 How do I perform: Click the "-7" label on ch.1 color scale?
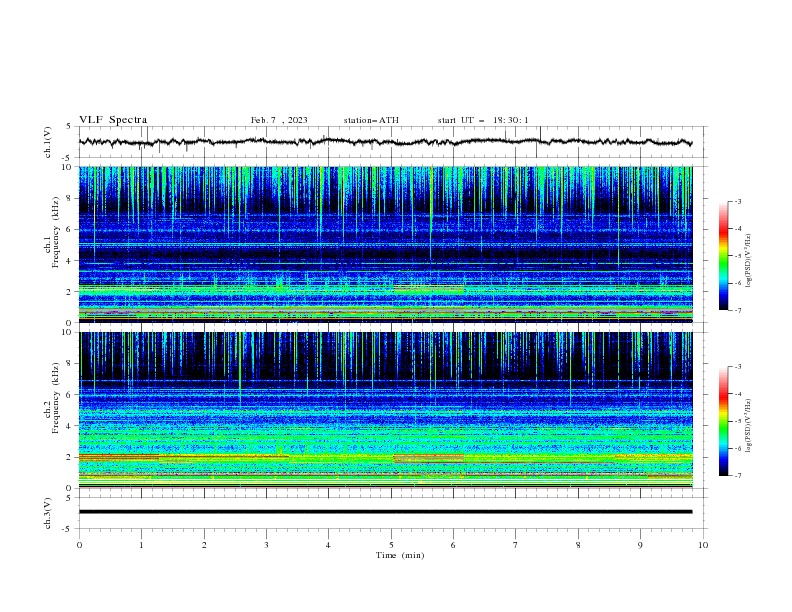point(737,310)
